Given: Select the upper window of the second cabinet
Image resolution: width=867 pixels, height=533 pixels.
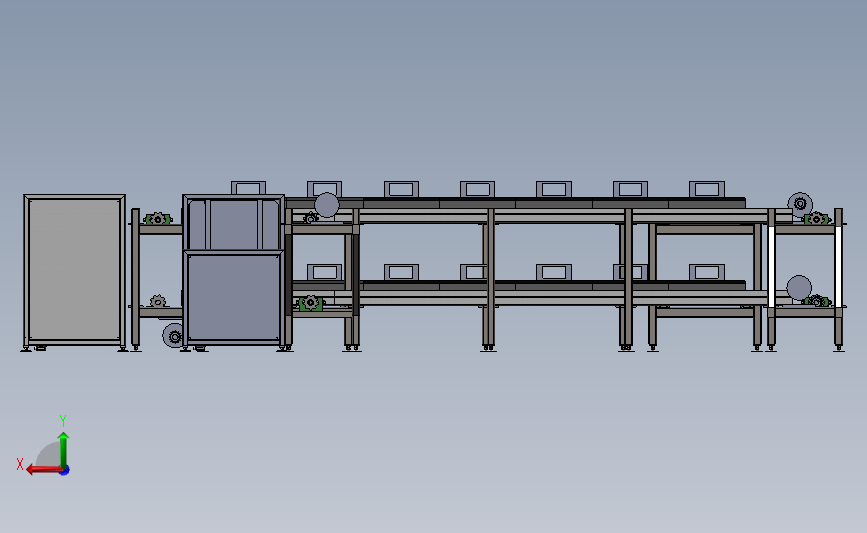Looking at the screenshot, I should [x=233, y=224].
